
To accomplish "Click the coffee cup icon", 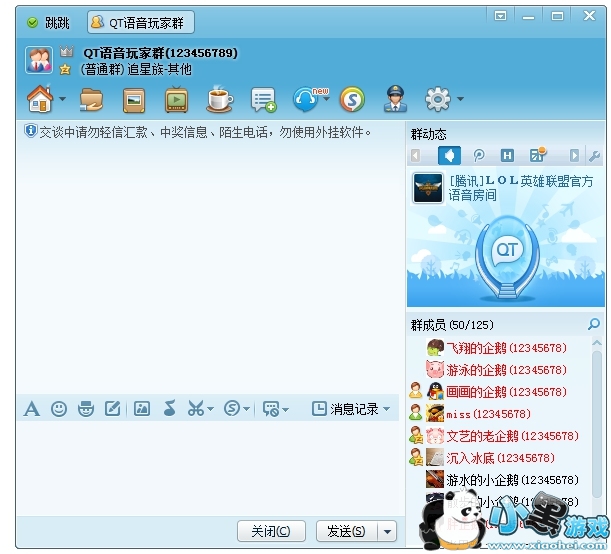I will (x=219, y=99).
